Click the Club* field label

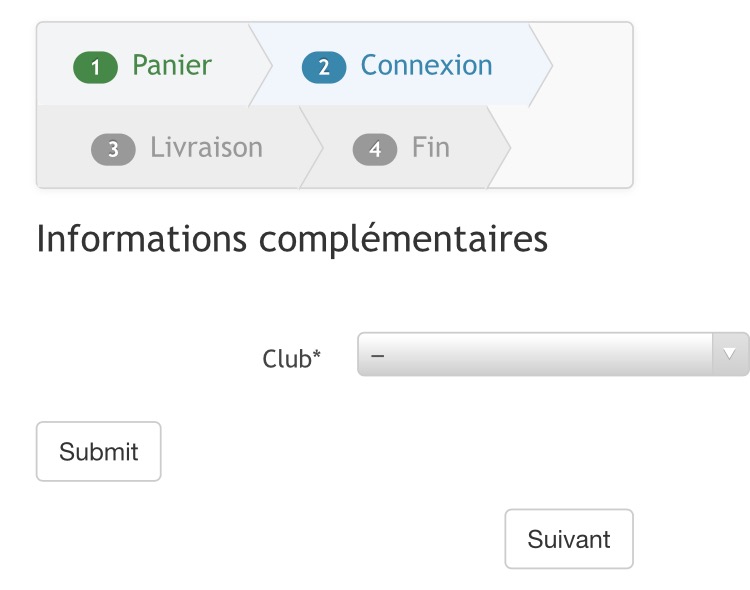291,358
